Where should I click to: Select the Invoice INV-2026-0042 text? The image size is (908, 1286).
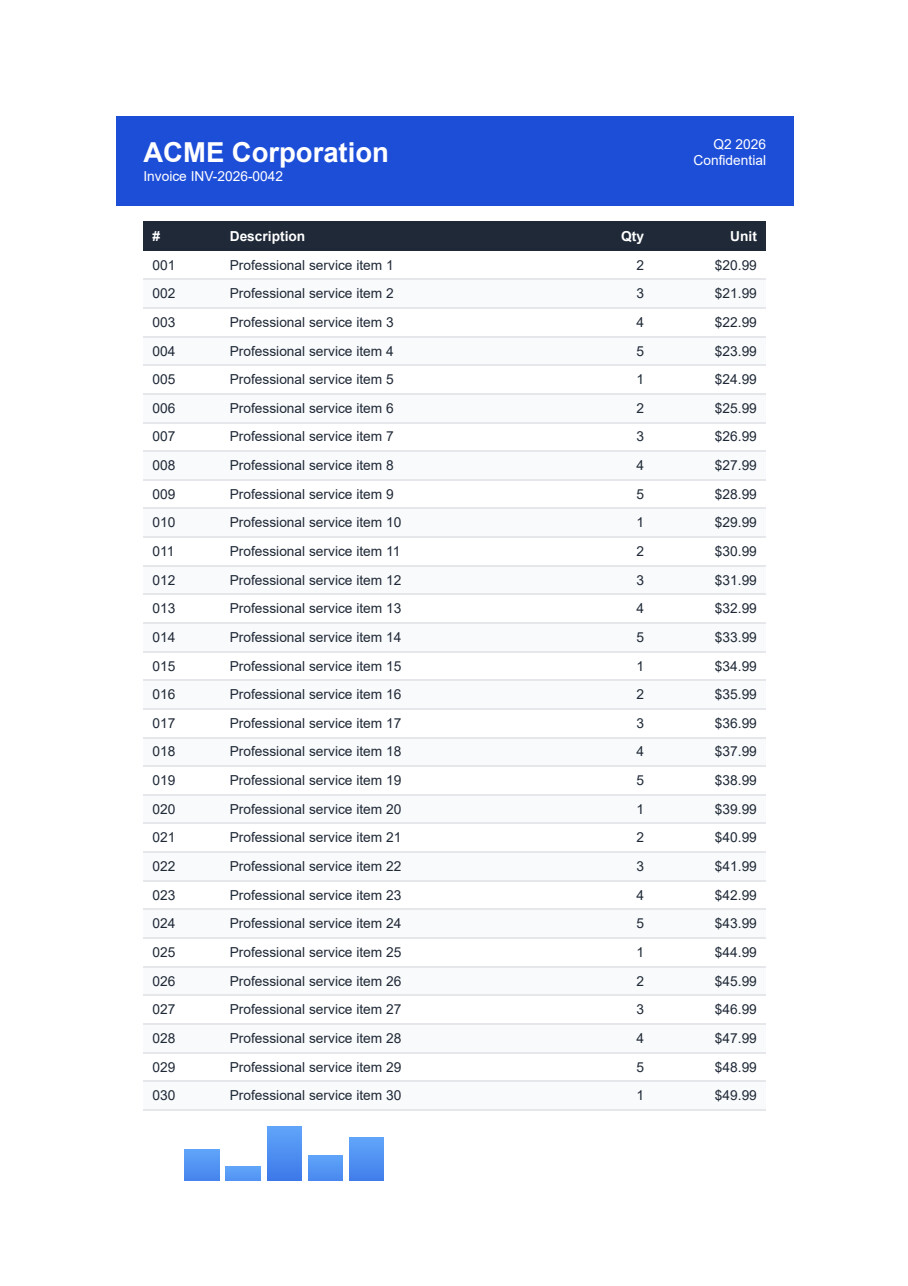(213, 177)
